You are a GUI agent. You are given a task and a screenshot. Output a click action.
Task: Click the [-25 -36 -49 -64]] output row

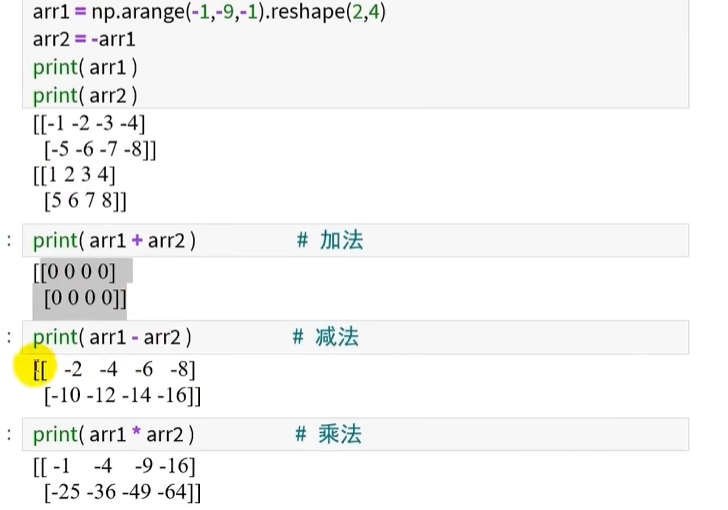point(122,492)
